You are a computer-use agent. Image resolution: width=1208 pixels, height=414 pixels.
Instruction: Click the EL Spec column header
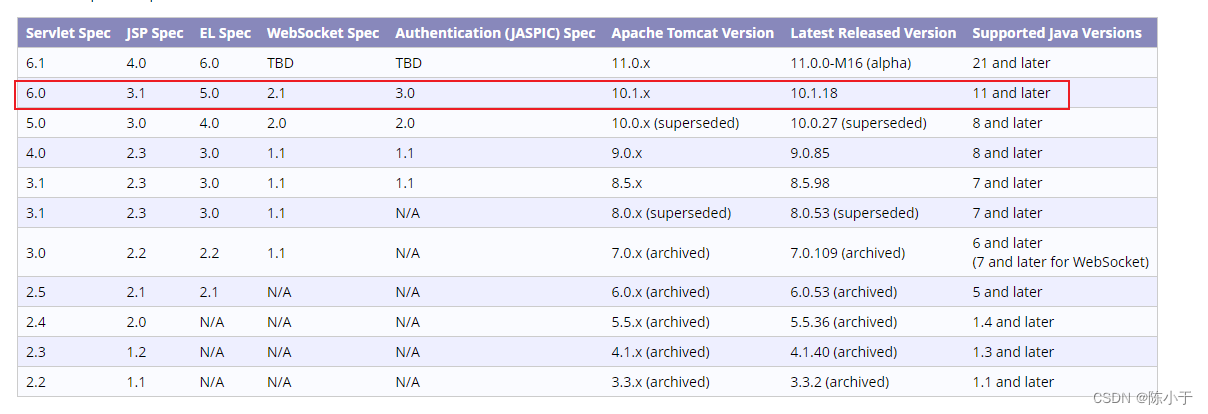coord(225,33)
